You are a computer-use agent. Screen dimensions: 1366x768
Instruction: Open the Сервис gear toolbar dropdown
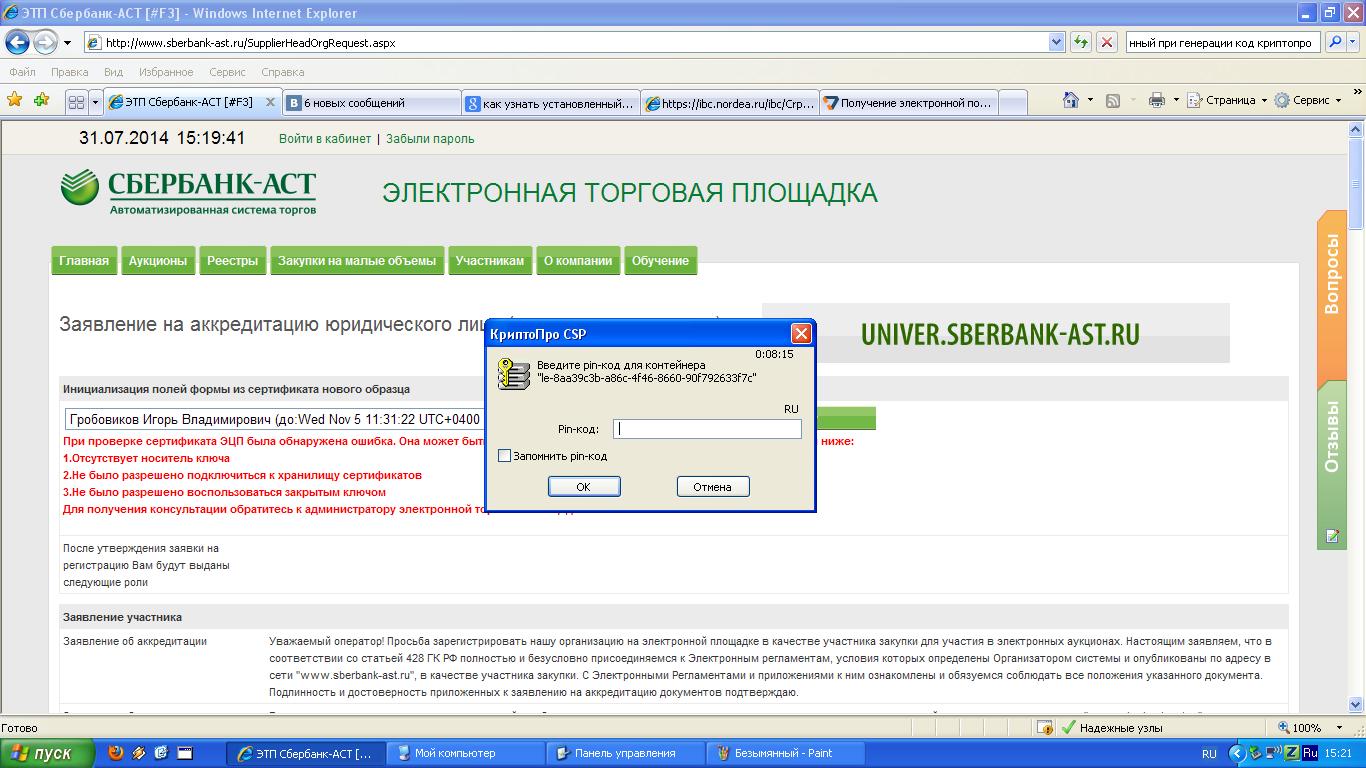coord(1308,100)
